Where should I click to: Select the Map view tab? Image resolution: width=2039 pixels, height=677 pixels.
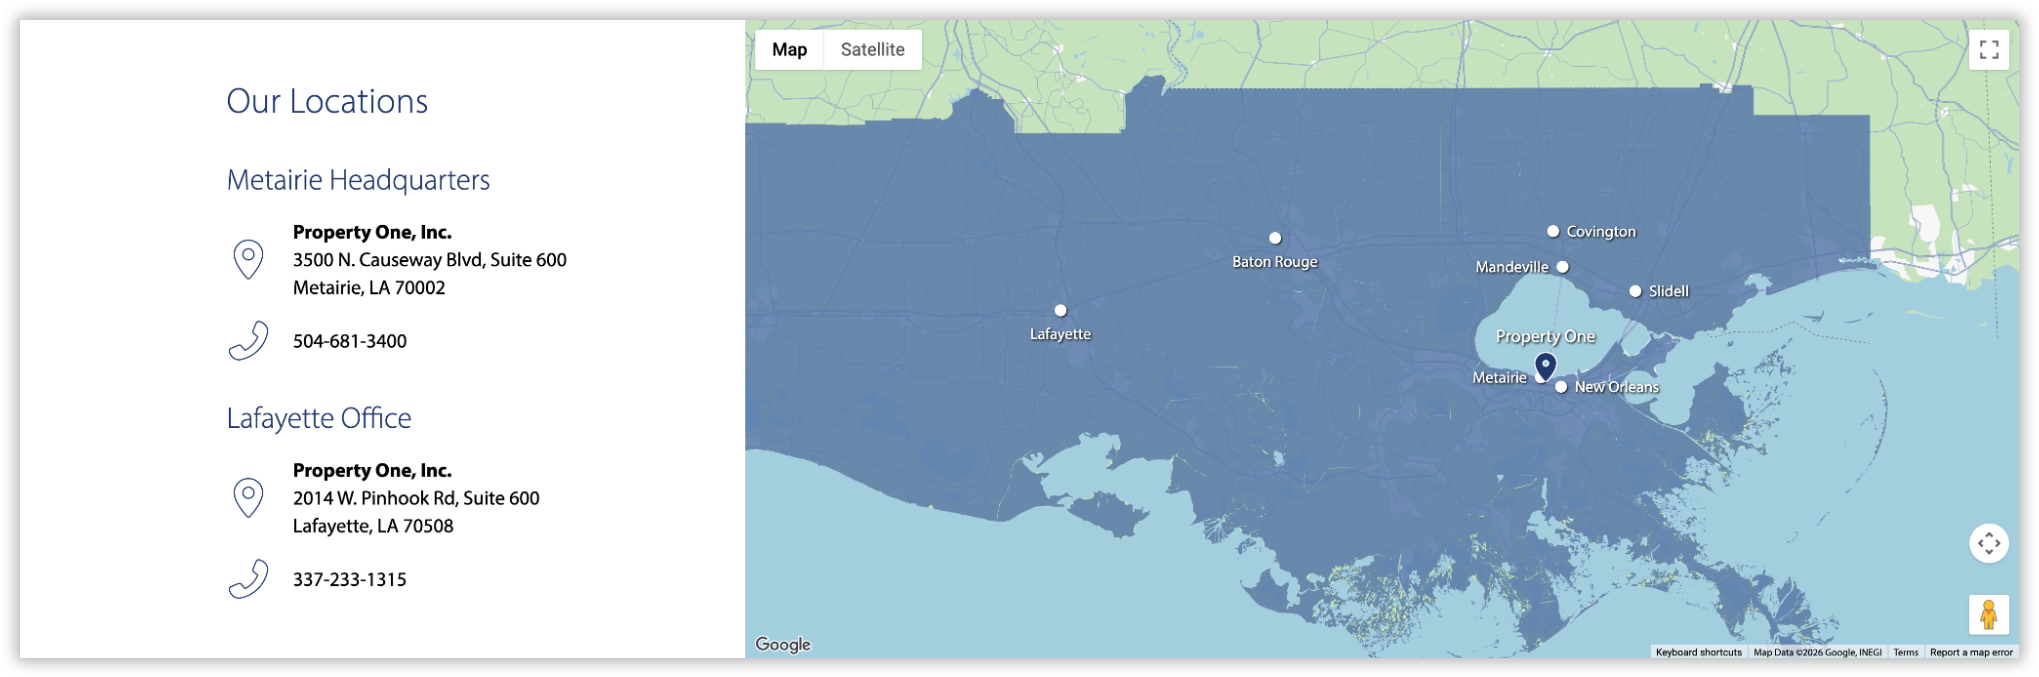(x=789, y=49)
